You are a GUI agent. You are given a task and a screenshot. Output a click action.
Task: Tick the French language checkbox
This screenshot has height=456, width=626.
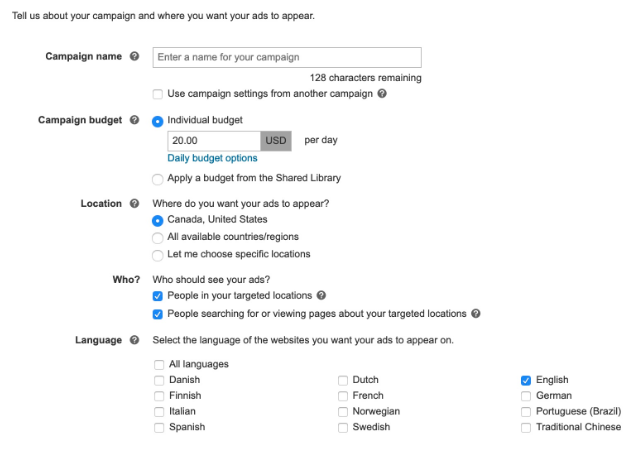pyautogui.click(x=343, y=396)
